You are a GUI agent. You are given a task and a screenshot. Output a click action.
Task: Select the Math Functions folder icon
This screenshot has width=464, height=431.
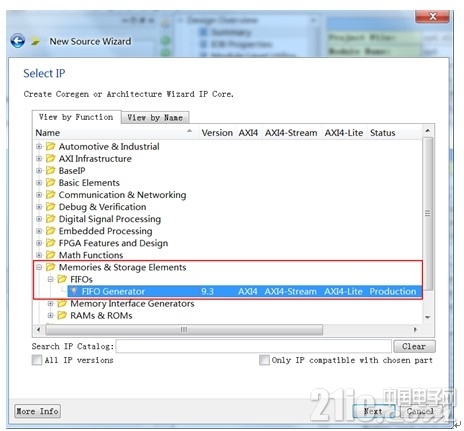(50, 255)
